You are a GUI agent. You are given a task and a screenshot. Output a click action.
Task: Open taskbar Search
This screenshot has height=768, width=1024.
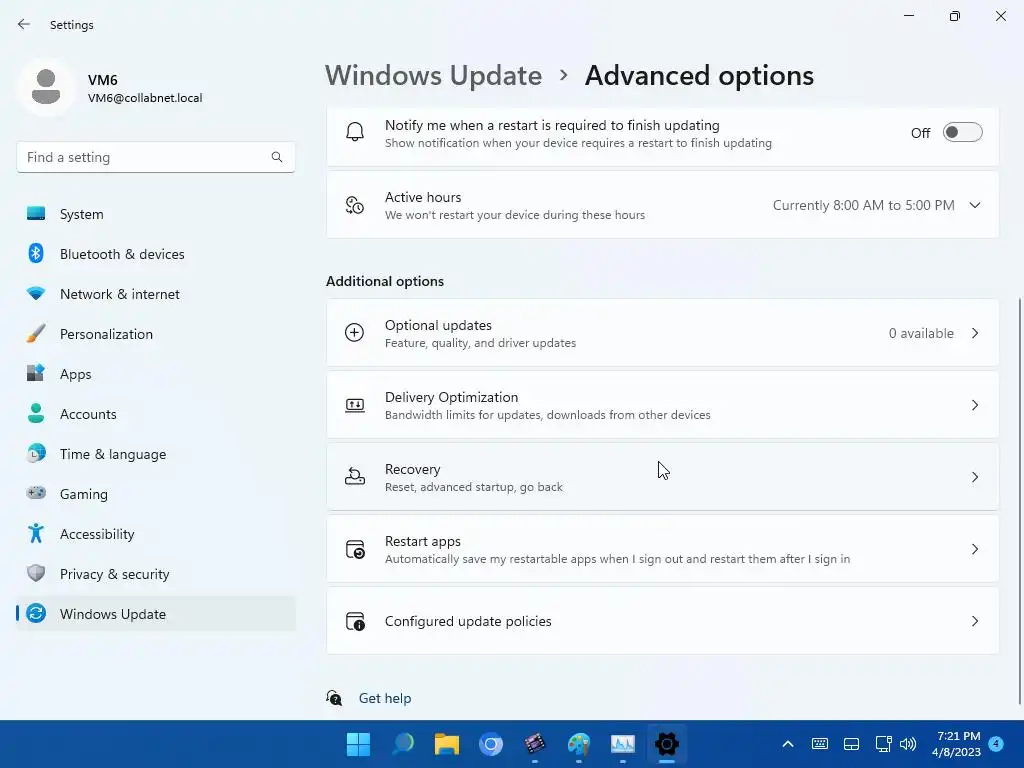403,744
